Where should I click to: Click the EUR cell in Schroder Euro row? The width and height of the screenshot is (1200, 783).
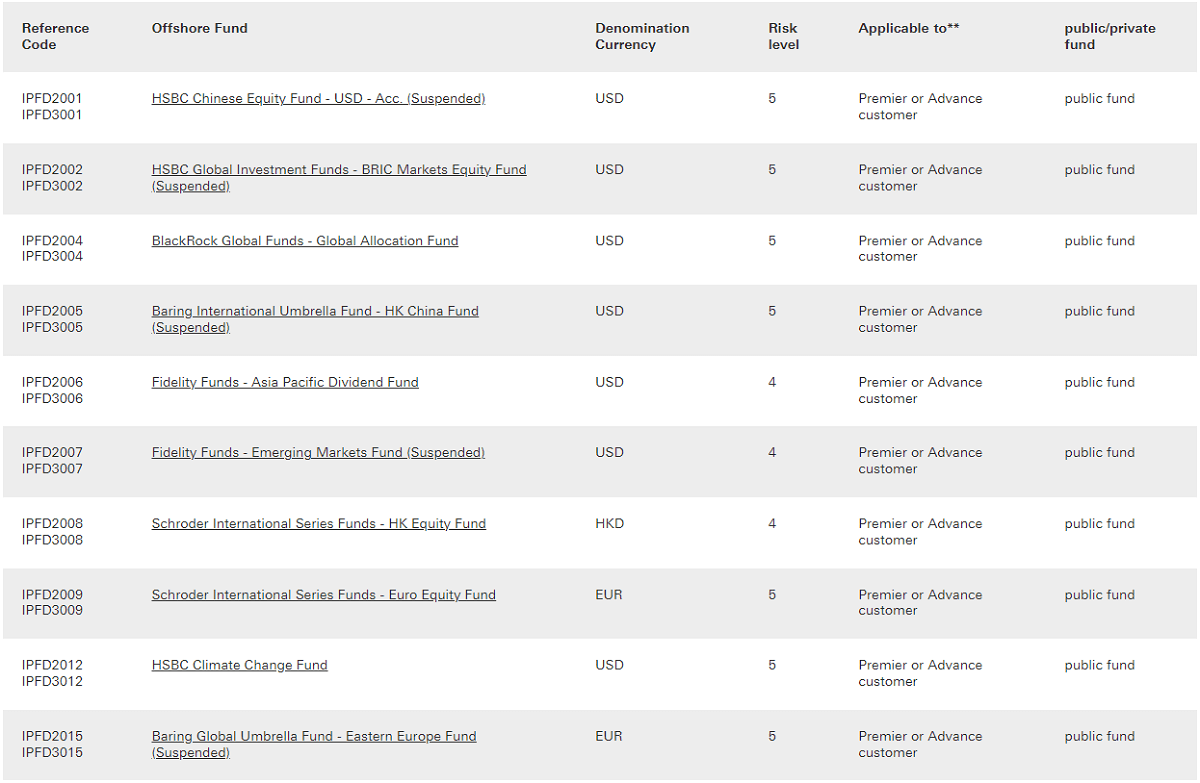(x=608, y=595)
